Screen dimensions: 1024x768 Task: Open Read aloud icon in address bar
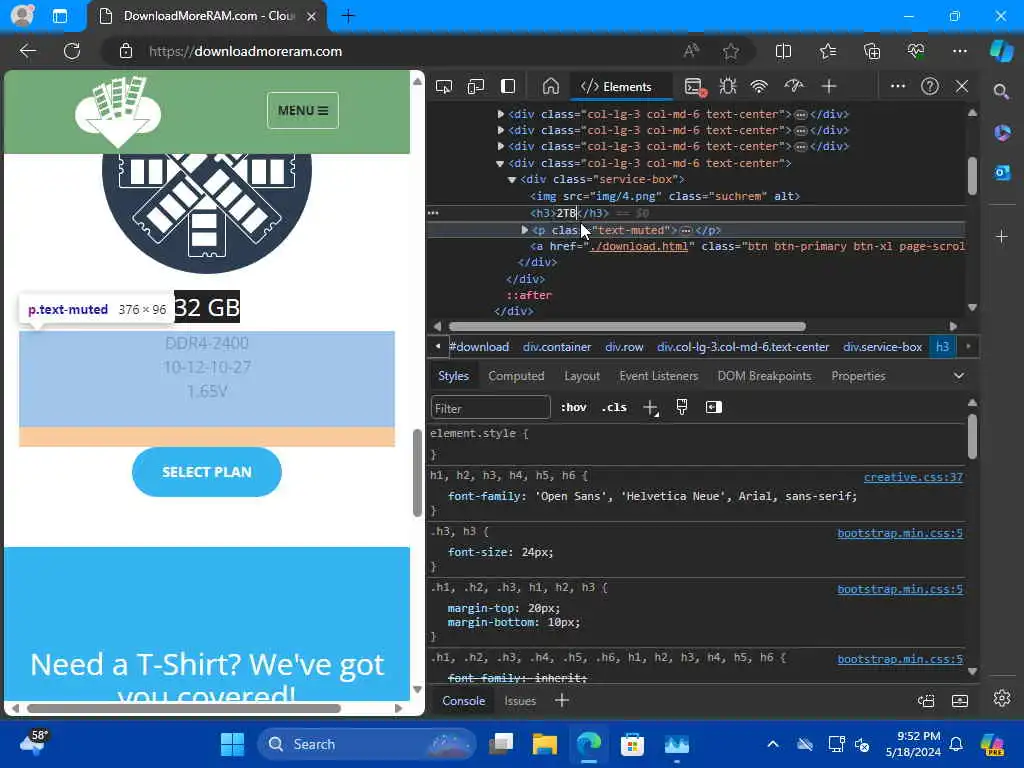[692, 51]
